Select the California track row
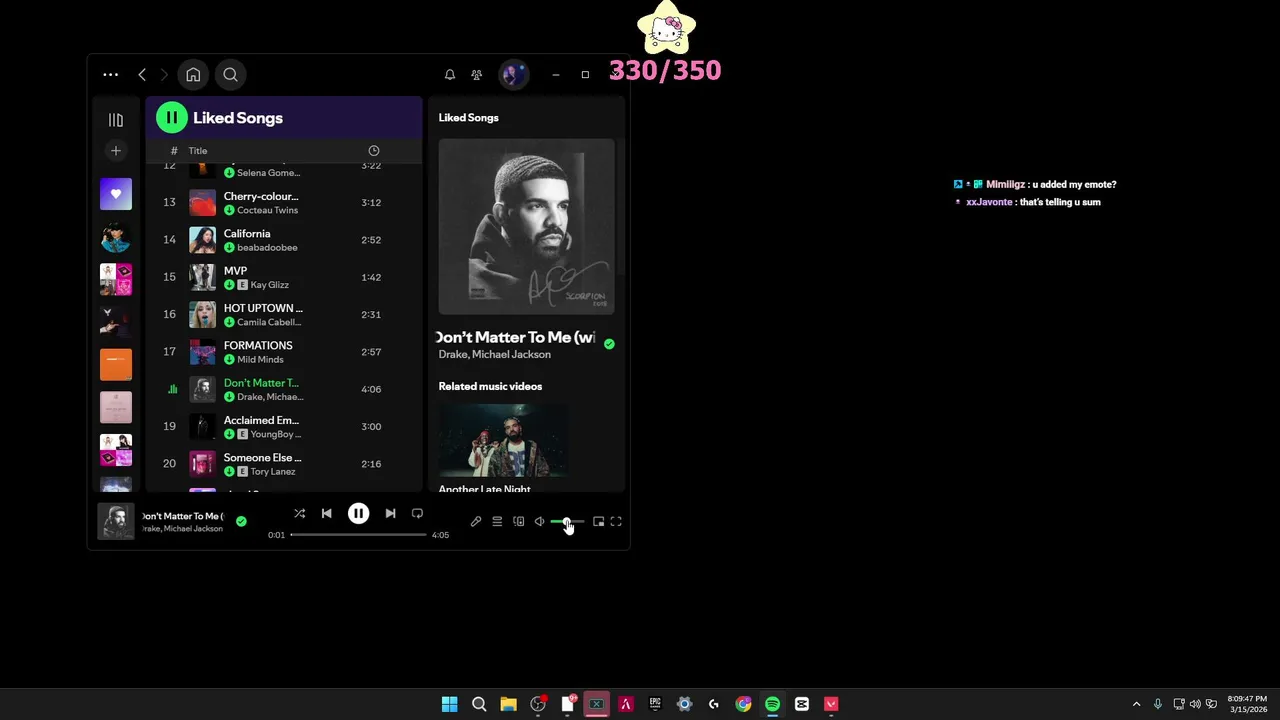The height and width of the screenshot is (720, 1280). pyautogui.click(x=284, y=240)
